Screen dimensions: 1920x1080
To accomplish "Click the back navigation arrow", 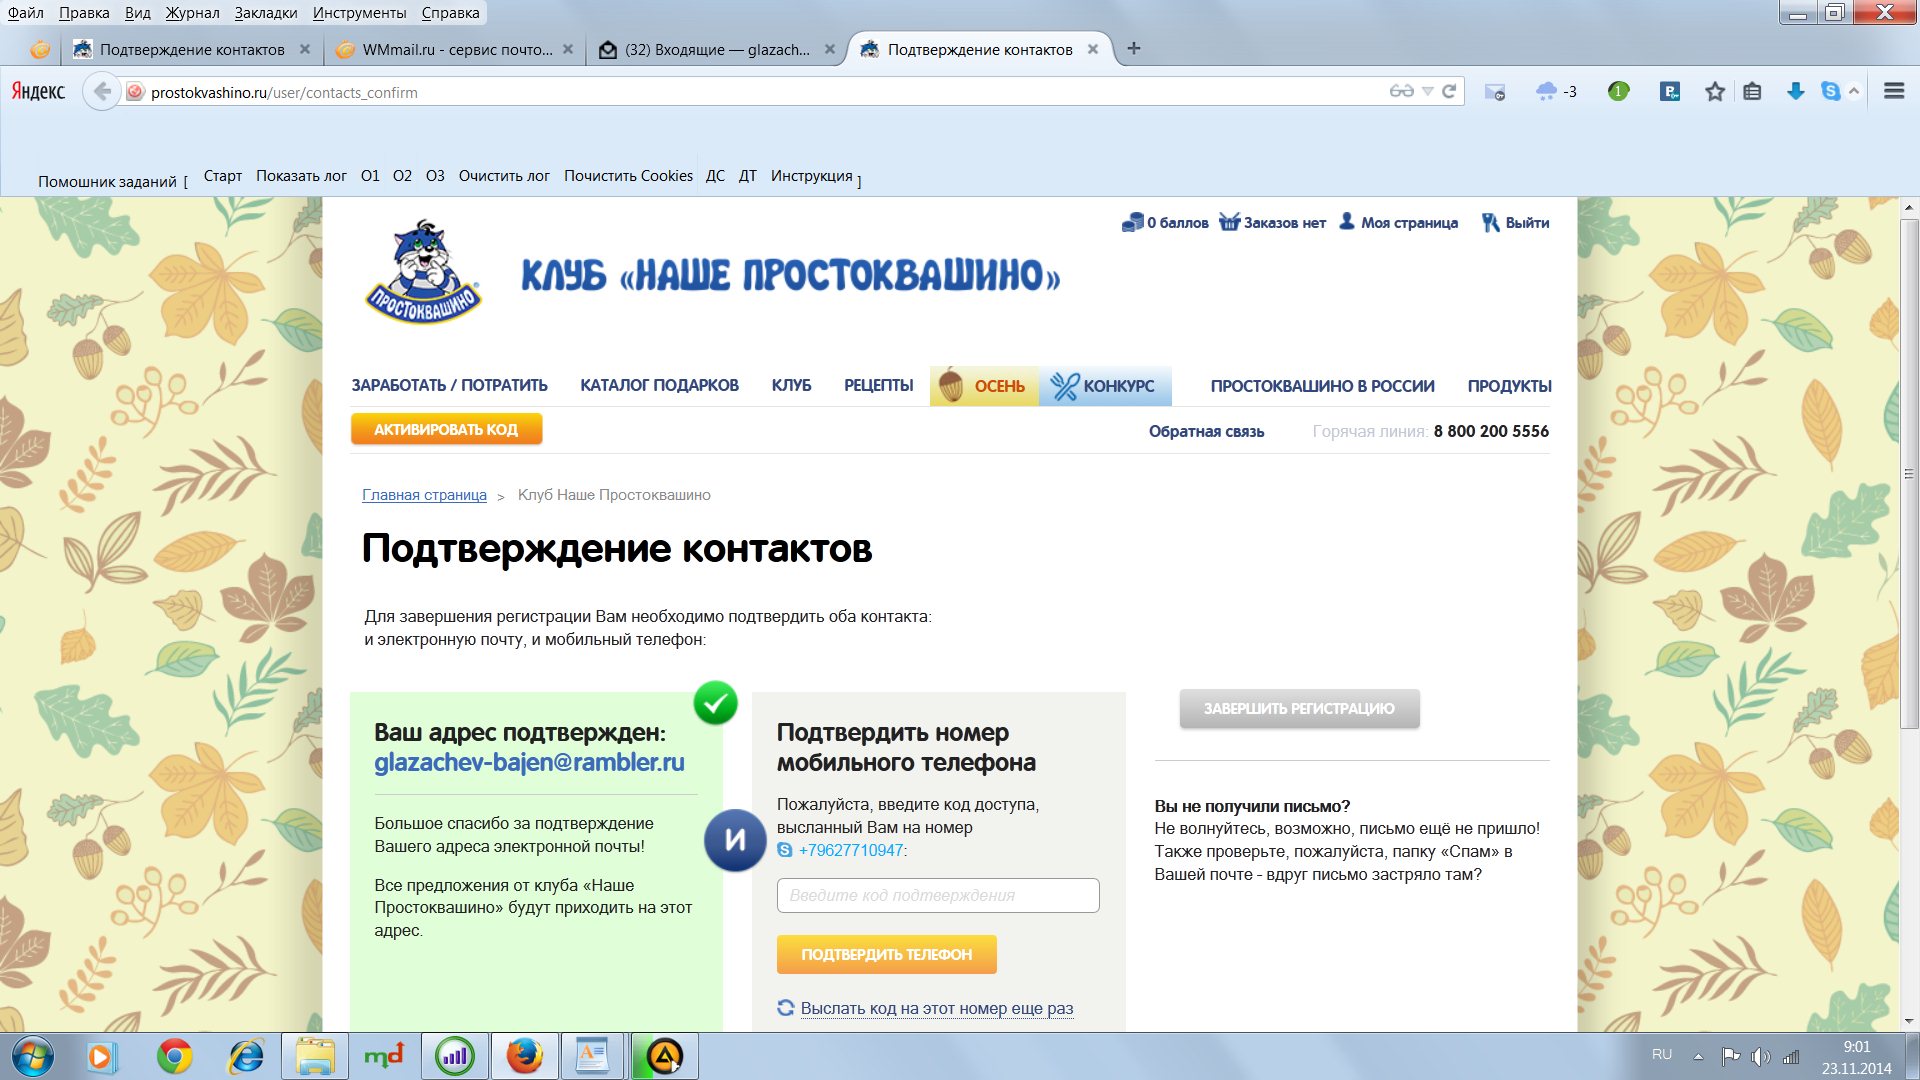I will click(x=101, y=92).
